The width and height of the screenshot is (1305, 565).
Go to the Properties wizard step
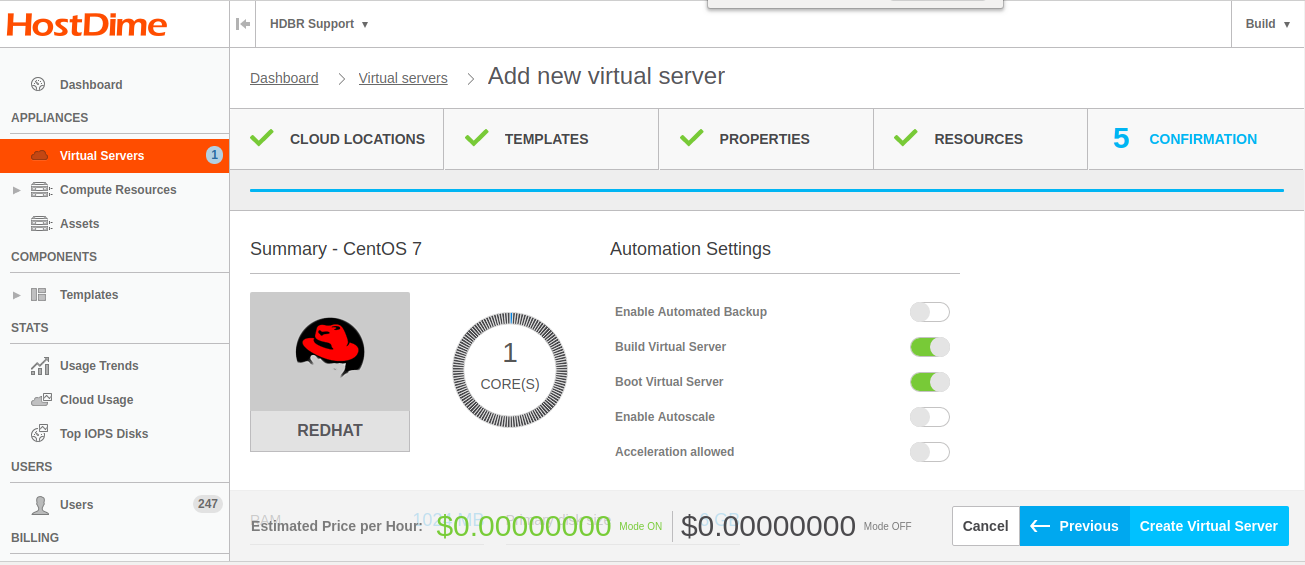point(766,139)
